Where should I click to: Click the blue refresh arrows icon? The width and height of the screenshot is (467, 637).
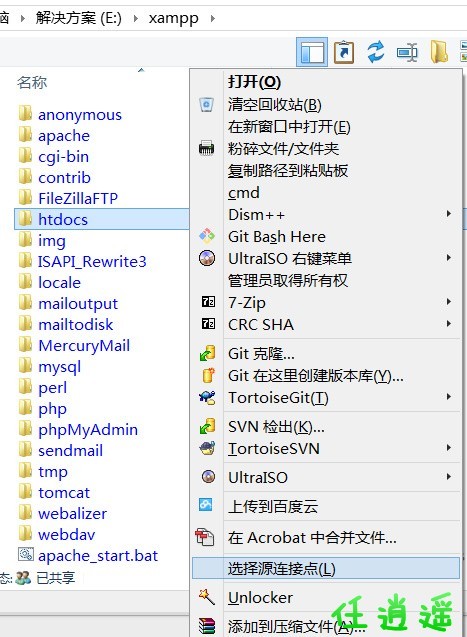[376, 52]
